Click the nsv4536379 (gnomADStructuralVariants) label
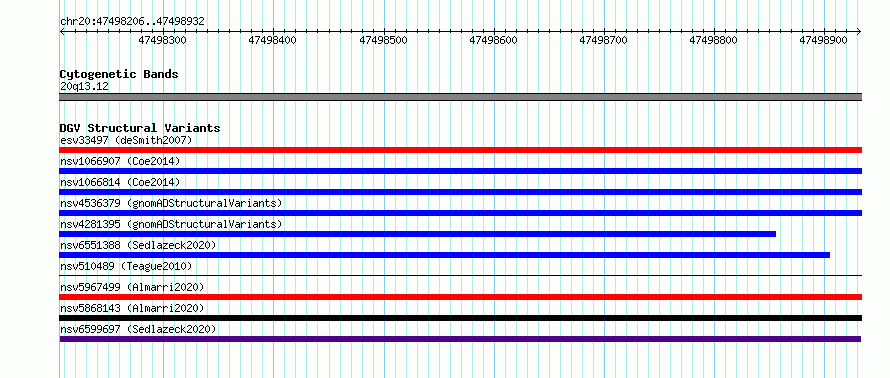The image size is (890, 378). point(171,203)
